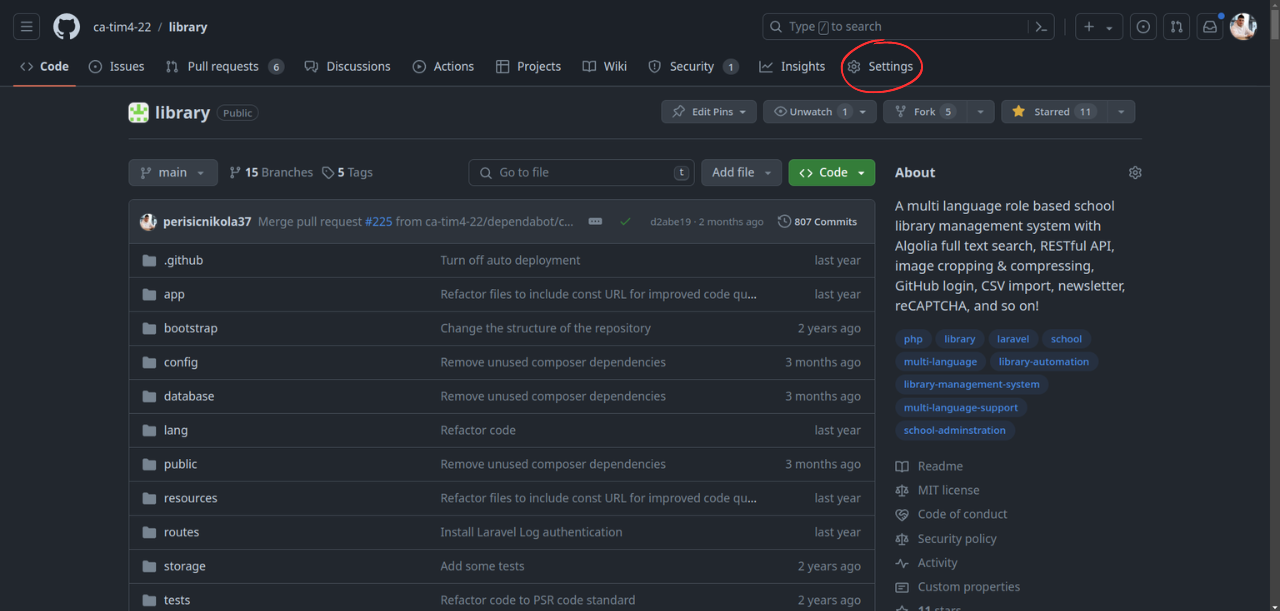The image size is (1280, 611).
Task: Open the About section gear icon
Action: 1135,172
